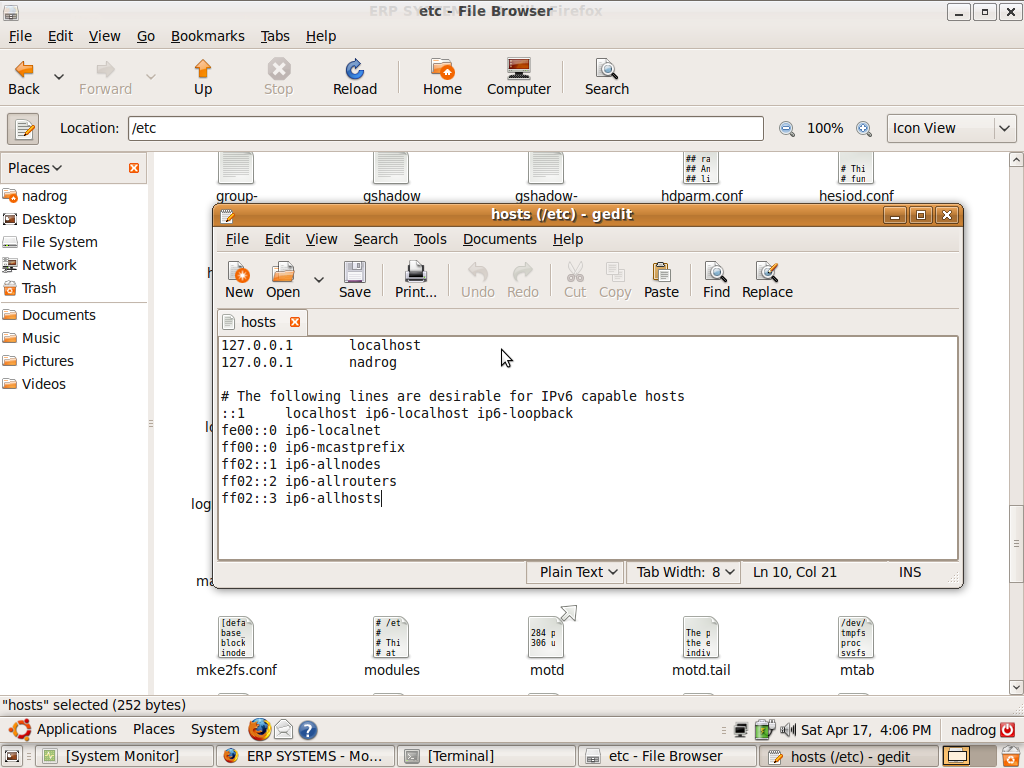This screenshot has height=768, width=1024.
Task: Save the hosts file in gedit
Action: click(355, 280)
